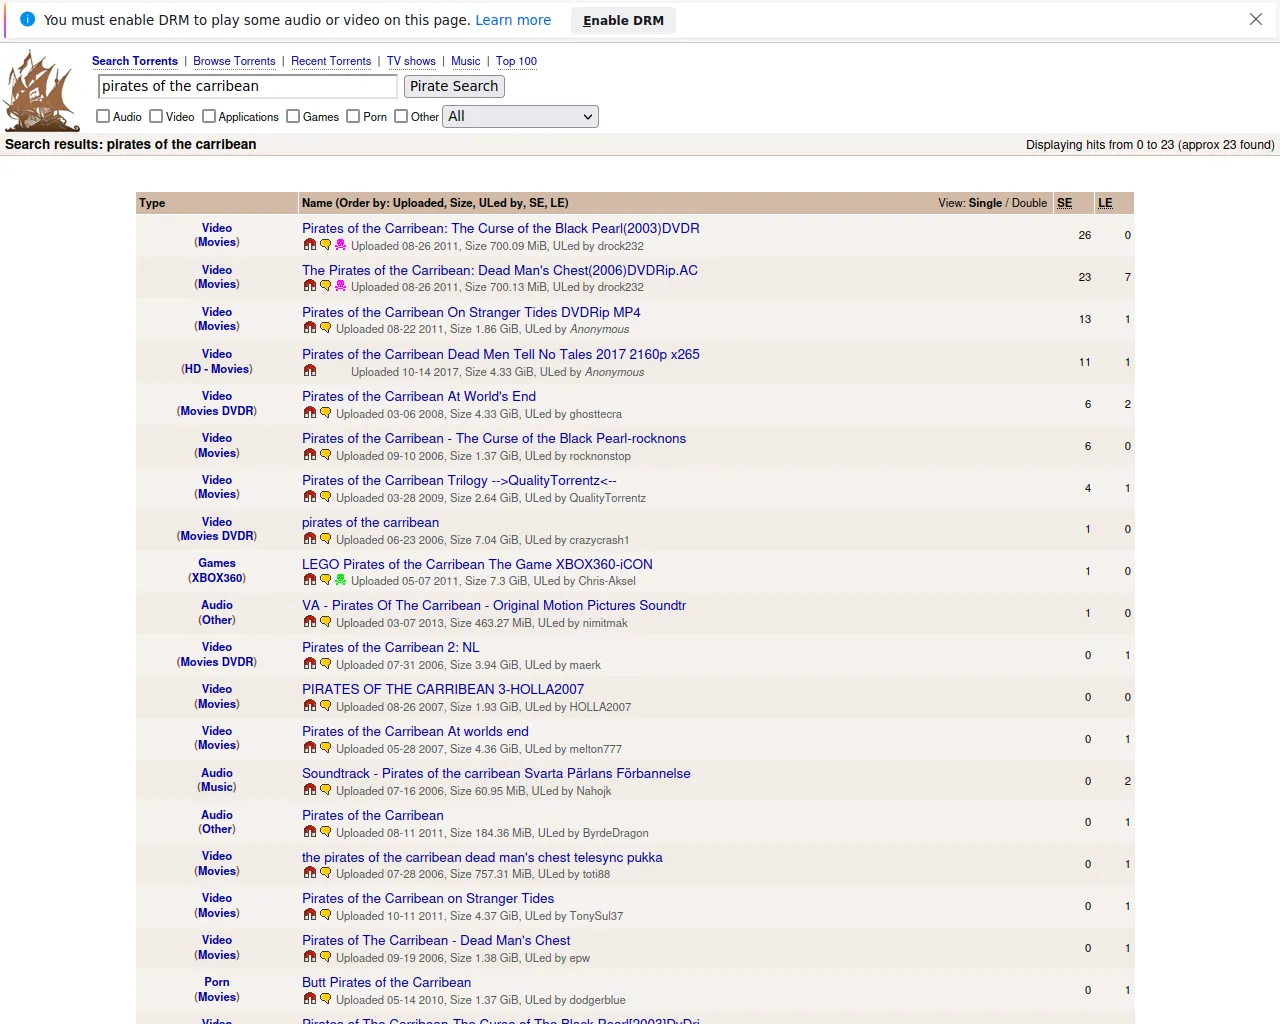Image resolution: width=1280 pixels, height=1024 pixels.
Task: Click pink VIP skull icon for Curse of Black Pearl(2003)
Action: [340, 245]
